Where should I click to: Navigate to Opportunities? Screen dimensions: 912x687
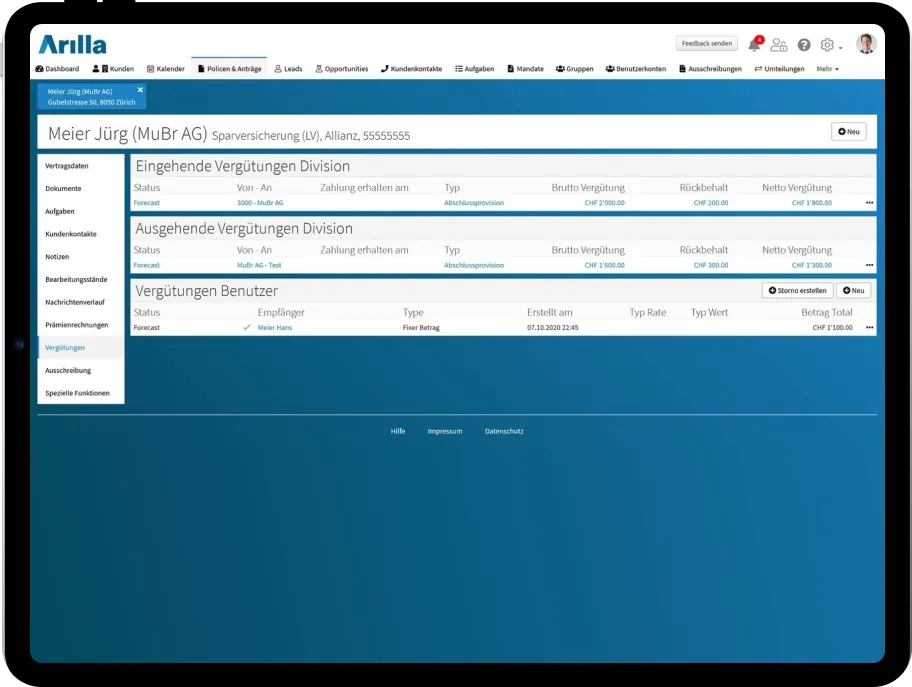pos(342,69)
